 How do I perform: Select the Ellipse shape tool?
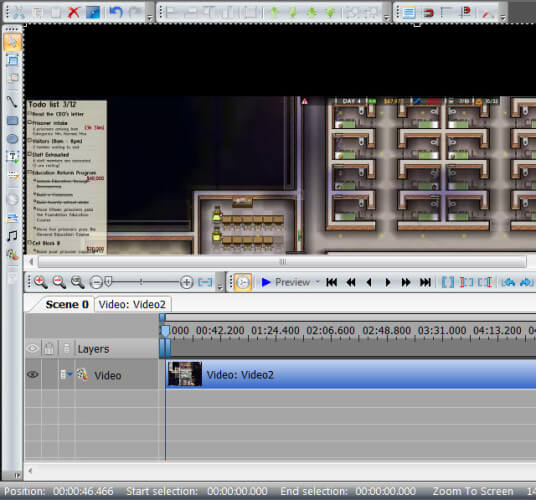(x=12, y=139)
